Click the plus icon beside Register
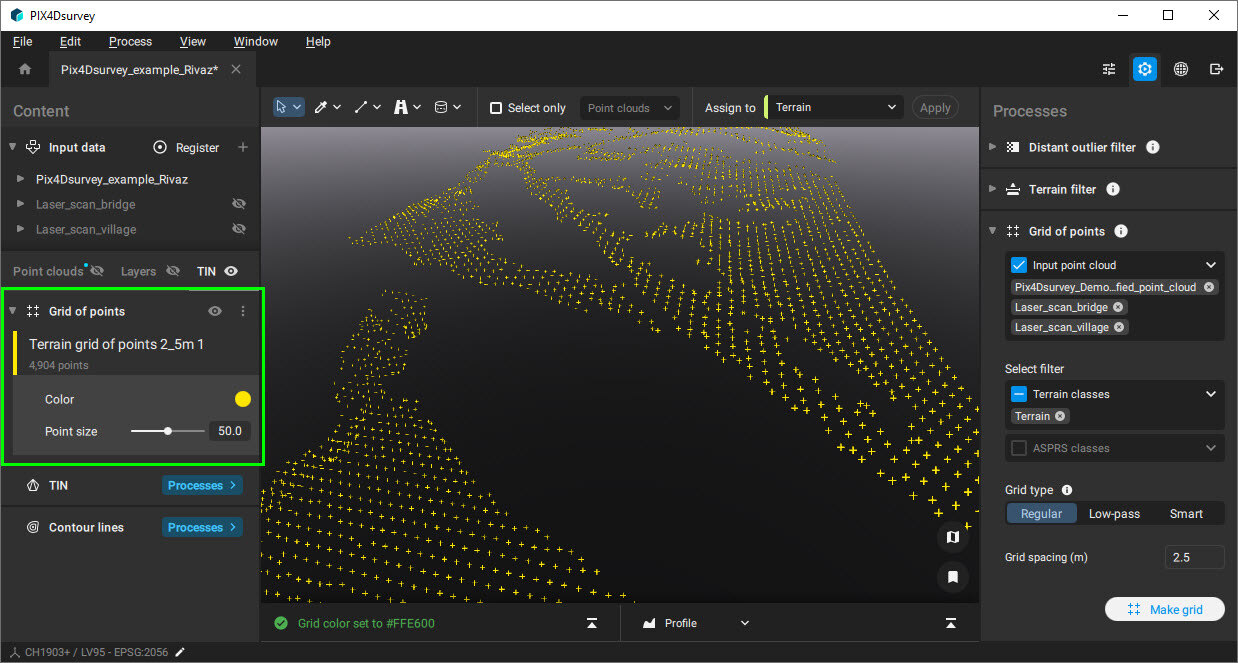The width and height of the screenshot is (1238, 663). [242, 147]
